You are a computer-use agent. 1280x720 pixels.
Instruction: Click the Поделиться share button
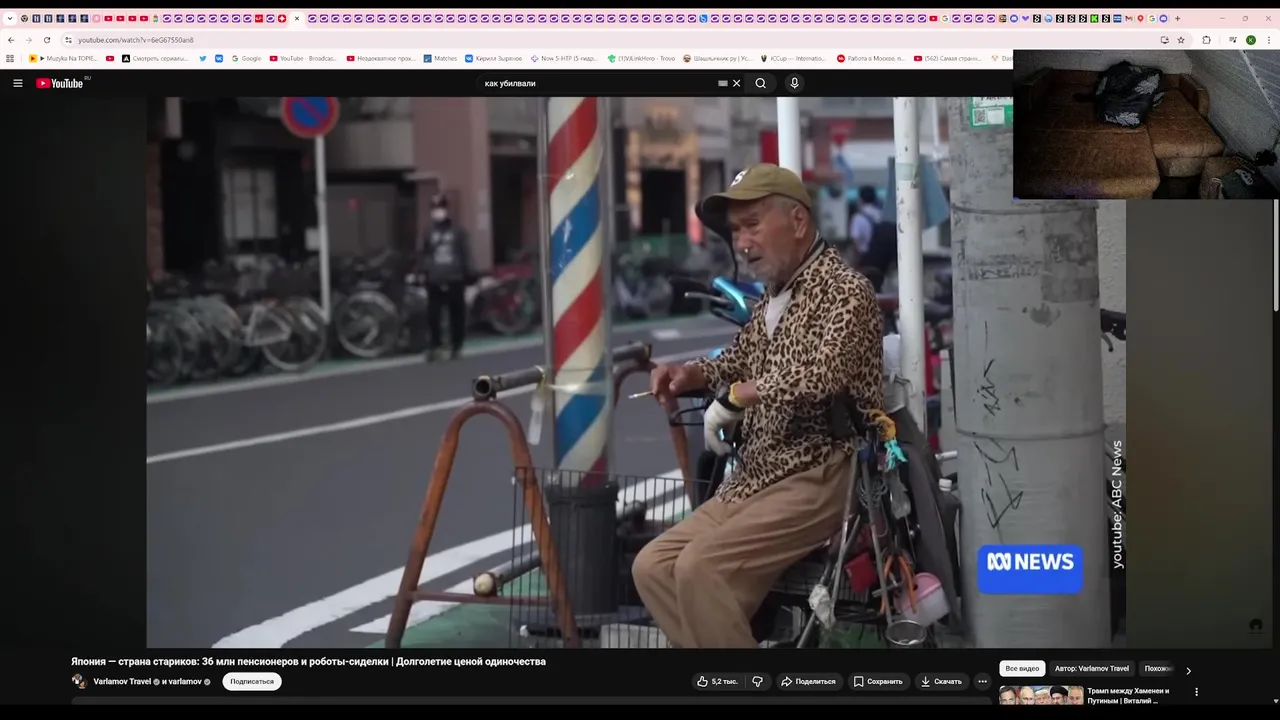click(808, 681)
